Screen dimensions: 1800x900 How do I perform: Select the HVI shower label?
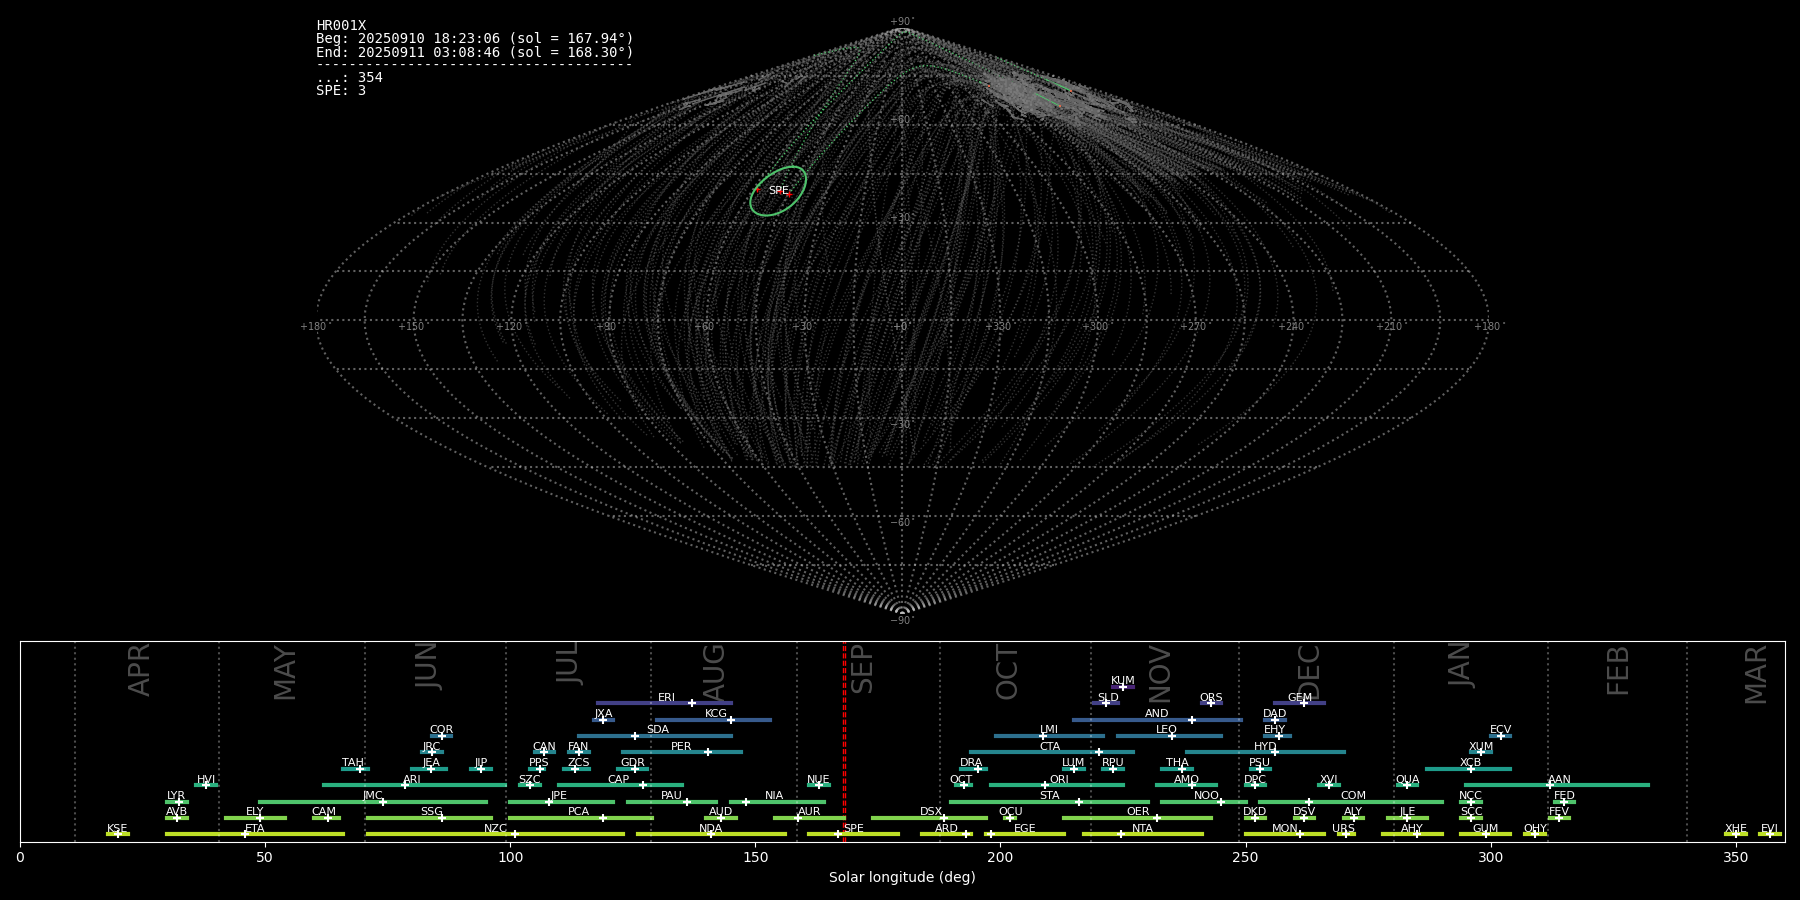(x=206, y=780)
